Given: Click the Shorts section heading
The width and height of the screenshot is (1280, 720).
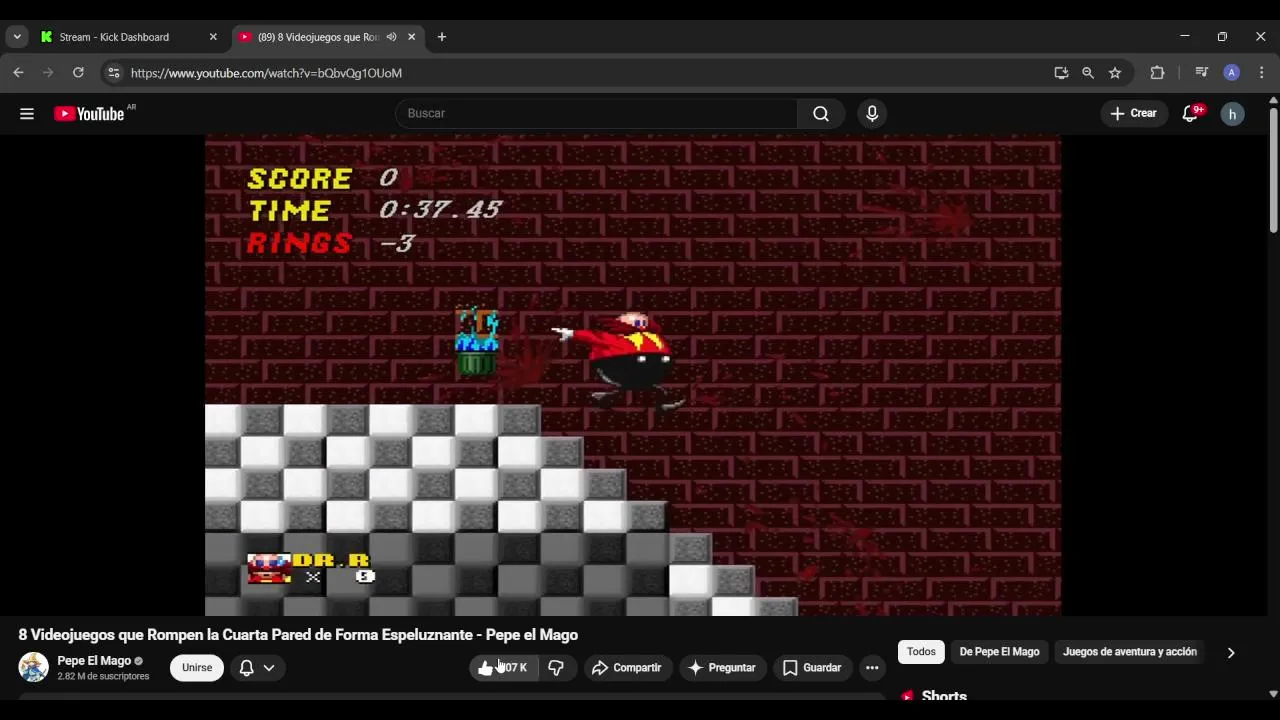Looking at the screenshot, I should point(943,695).
